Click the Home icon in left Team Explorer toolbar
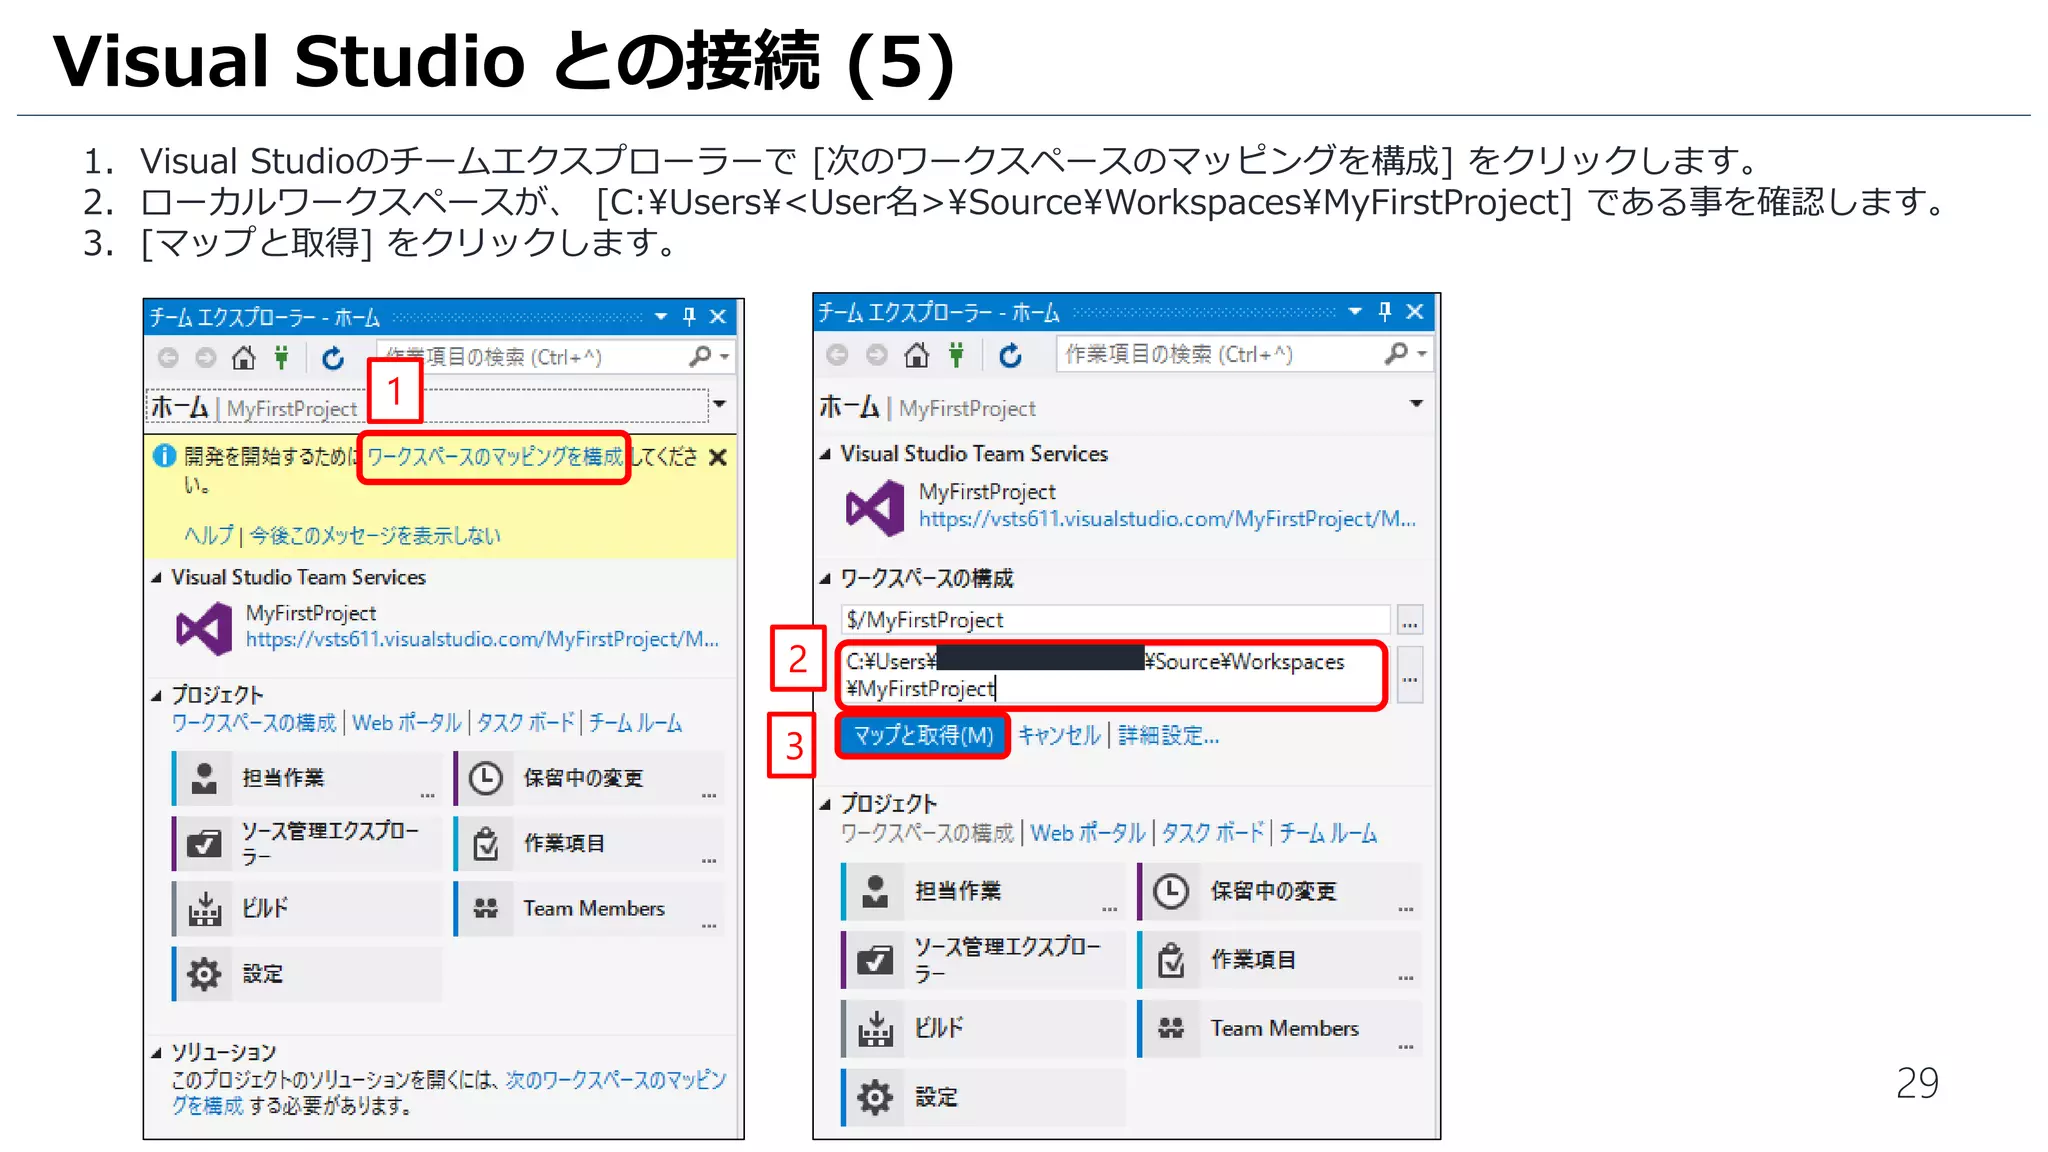The width and height of the screenshot is (2048, 1152). (x=243, y=357)
